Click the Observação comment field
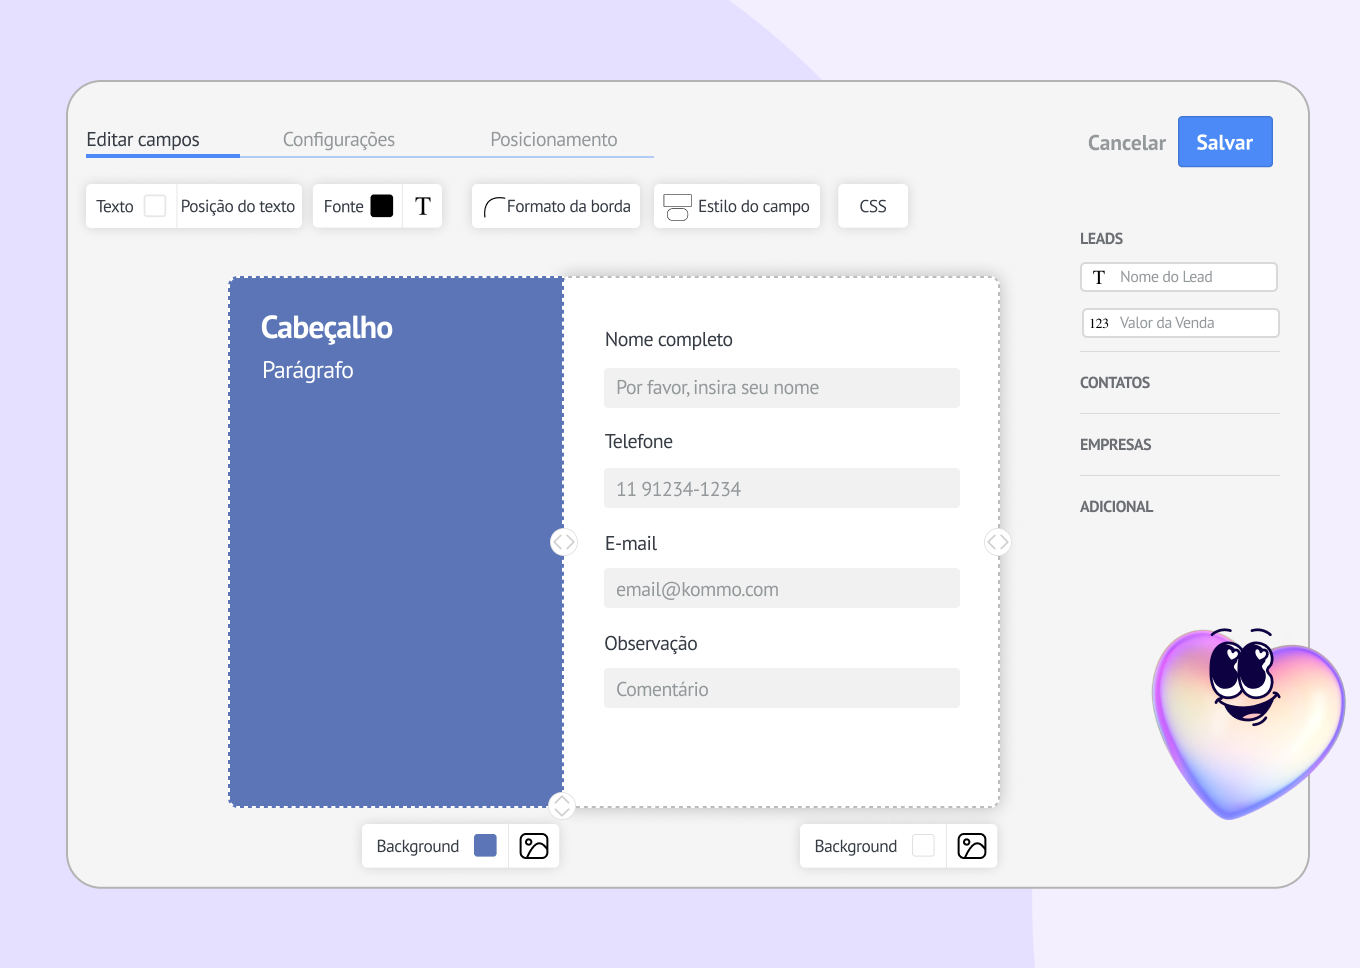 [x=782, y=688]
